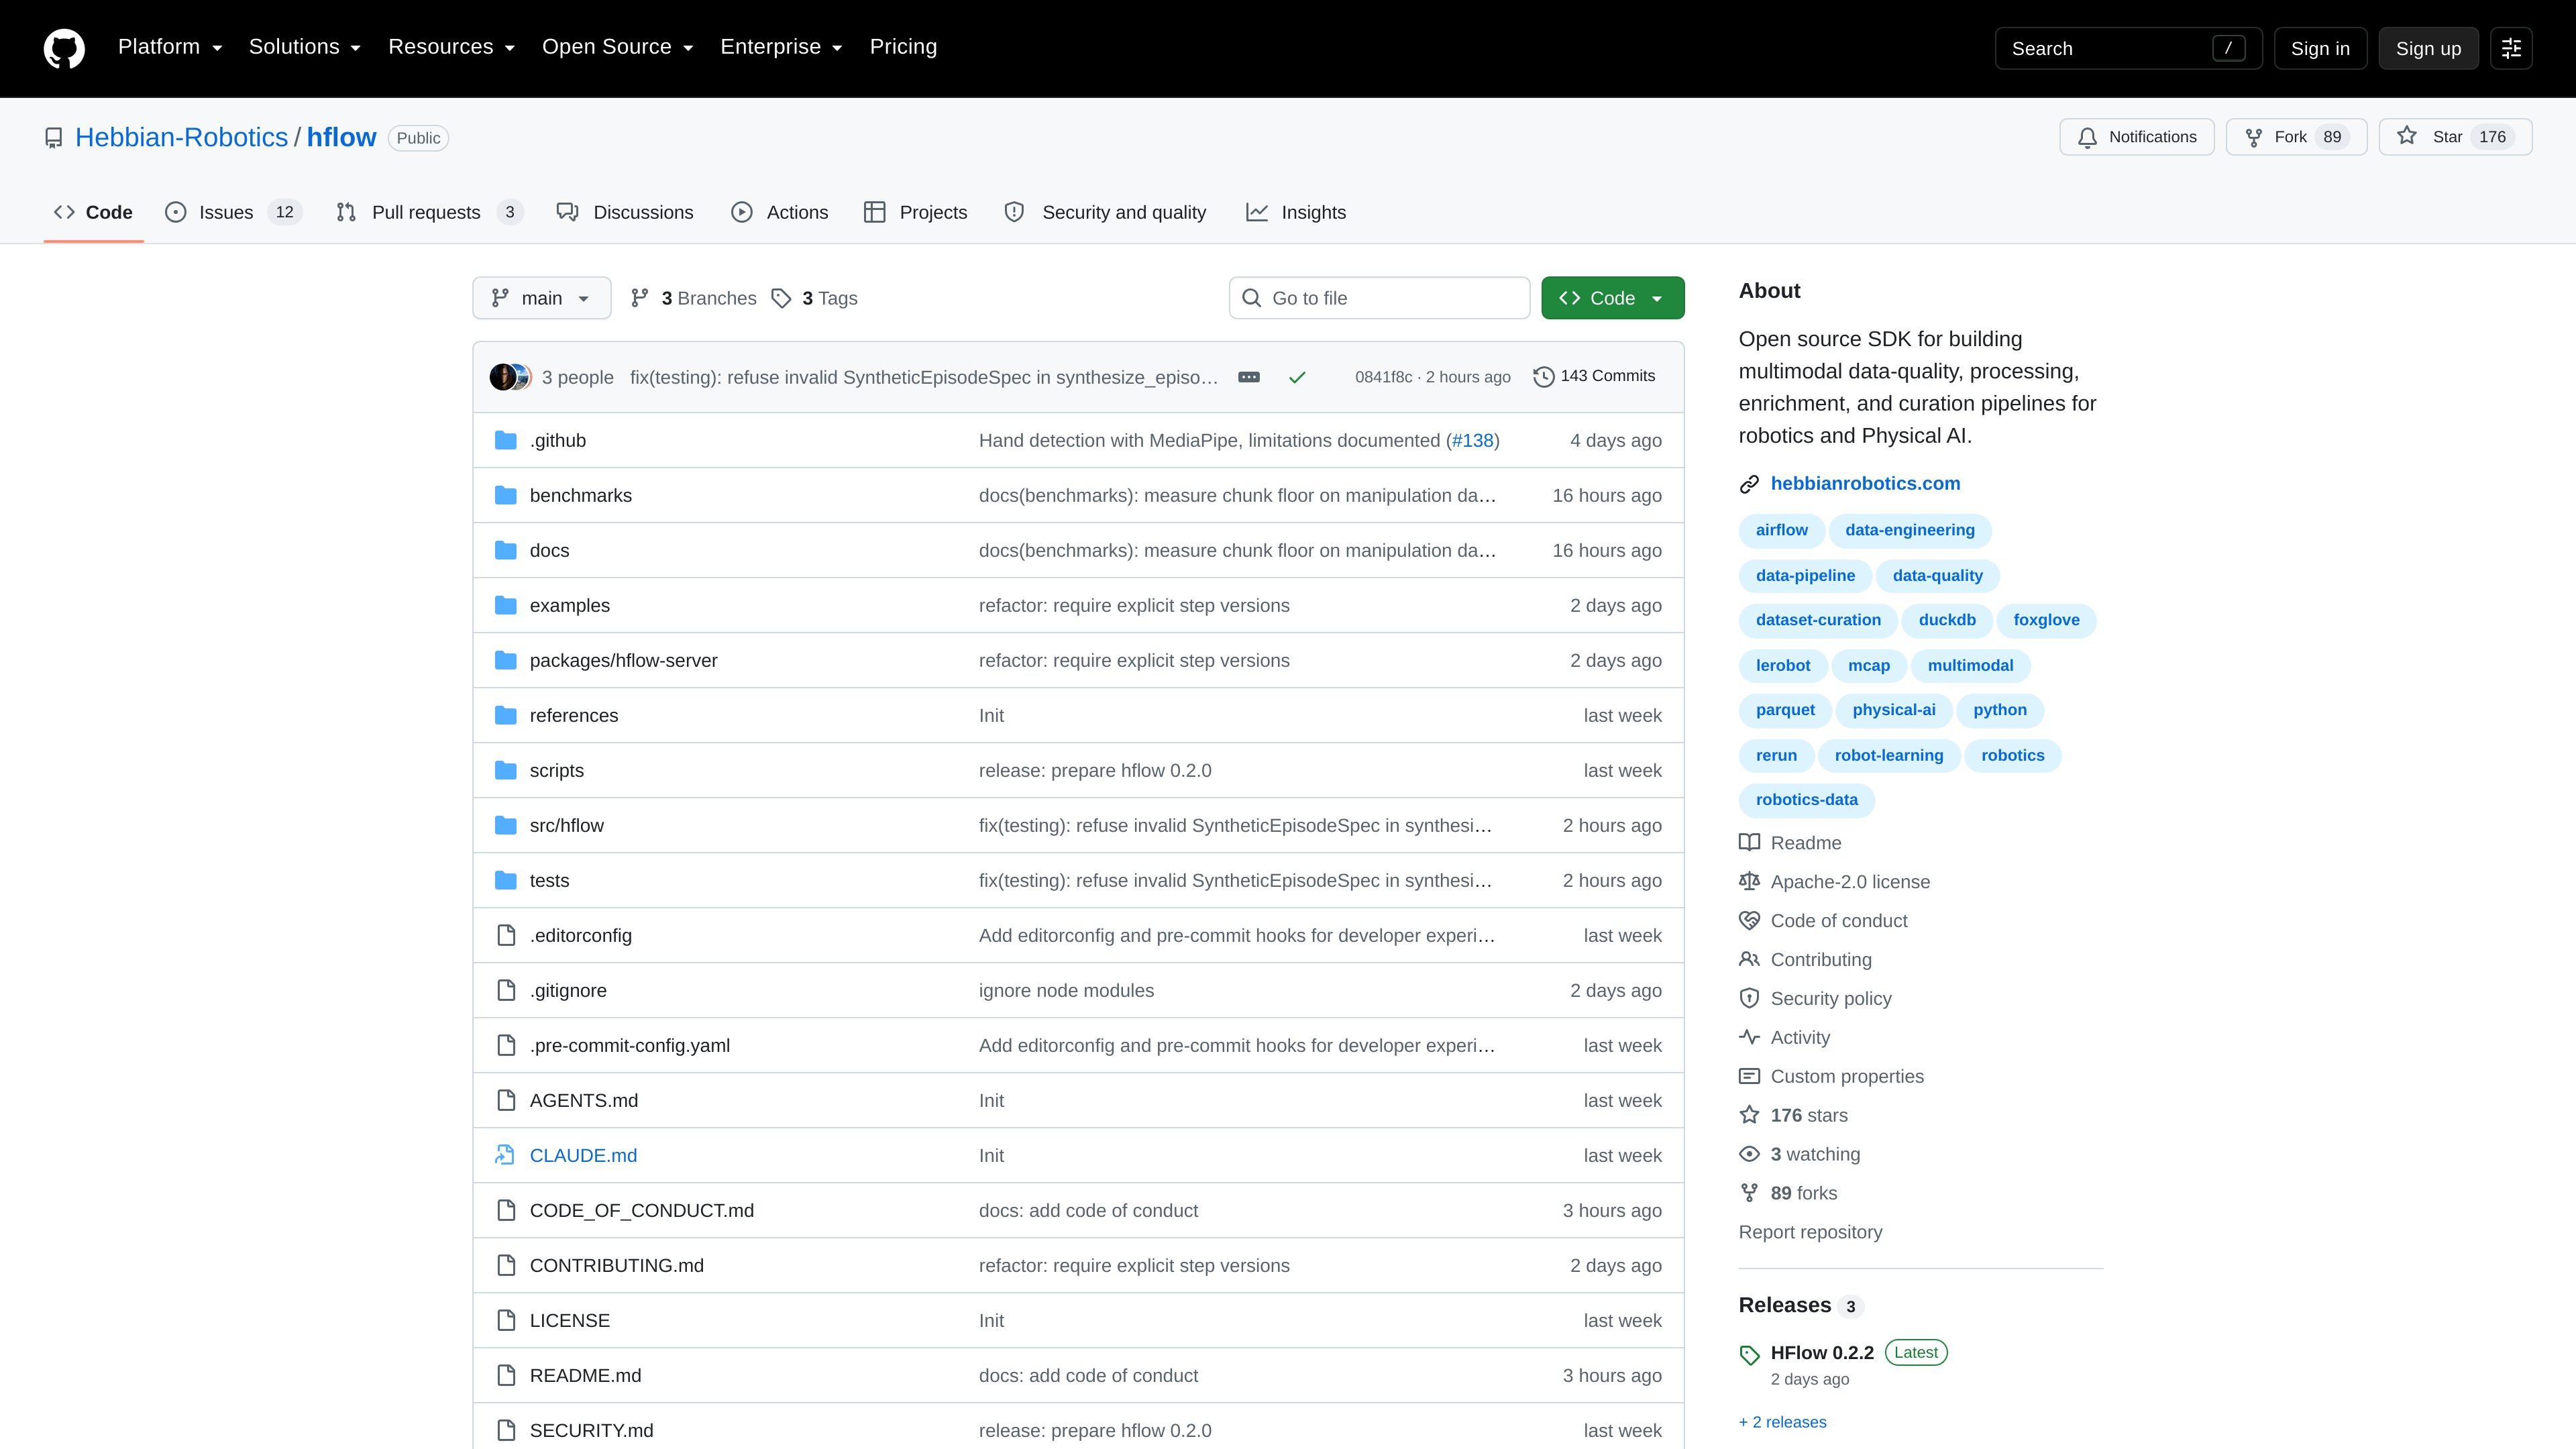Image resolution: width=2576 pixels, height=1449 pixels.
Task: Expand the Open Source menu
Action: 617,47
